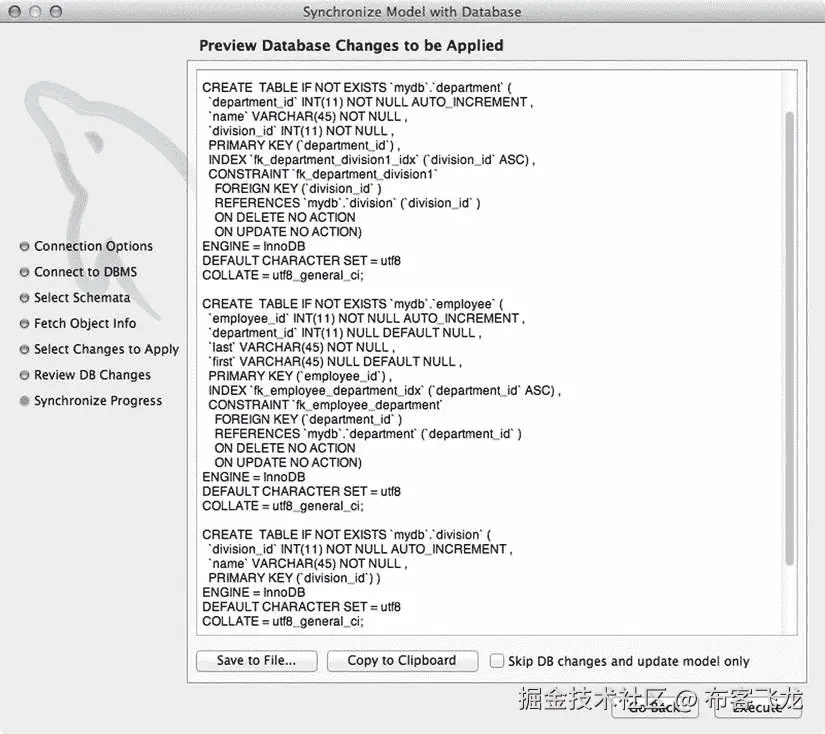Click the INDEX fk_employee_department_idx line
825x734 pixels.
point(385,391)
